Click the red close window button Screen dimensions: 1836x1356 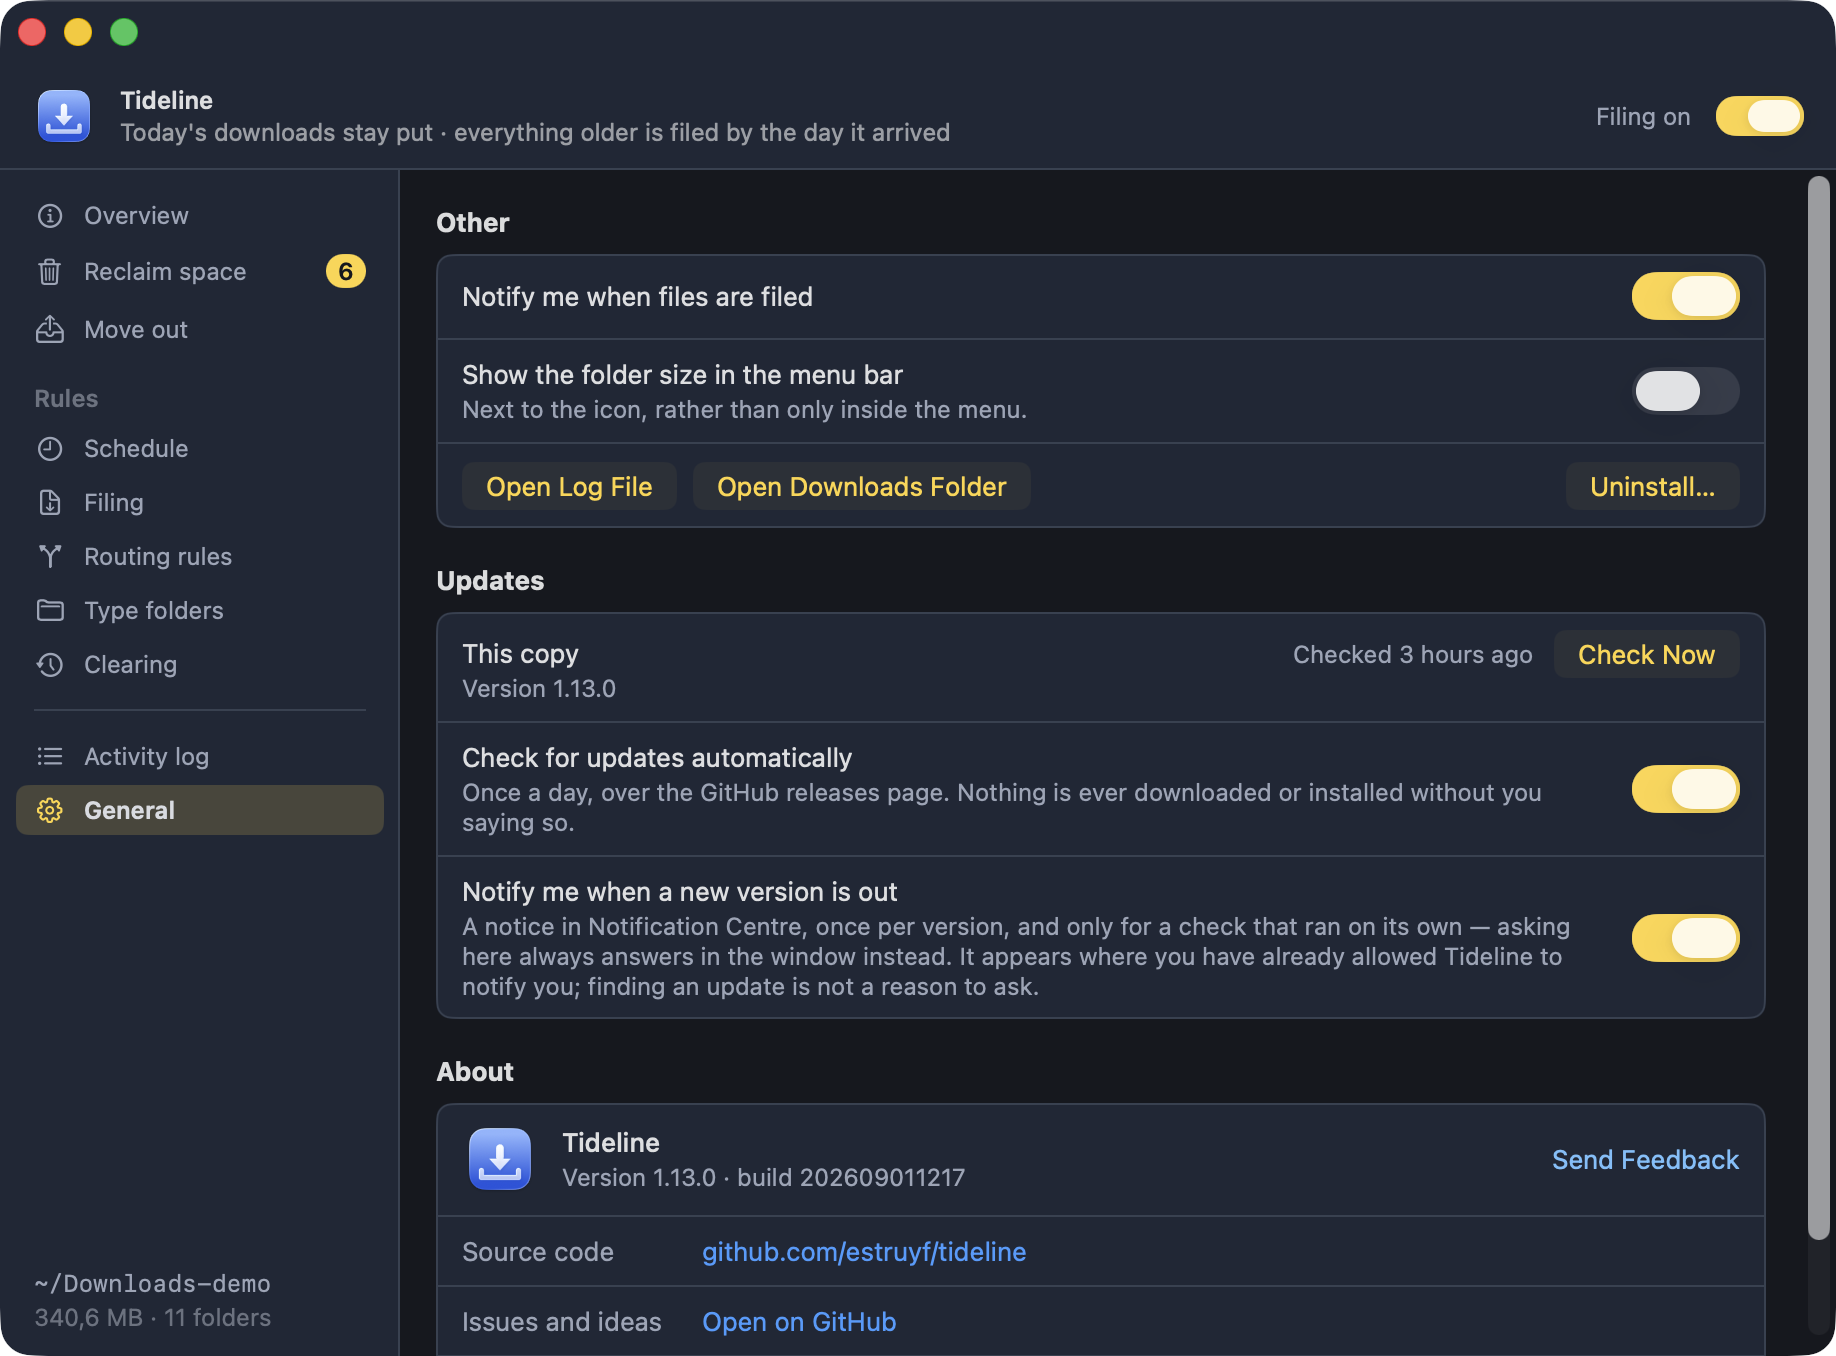(32, 32)
